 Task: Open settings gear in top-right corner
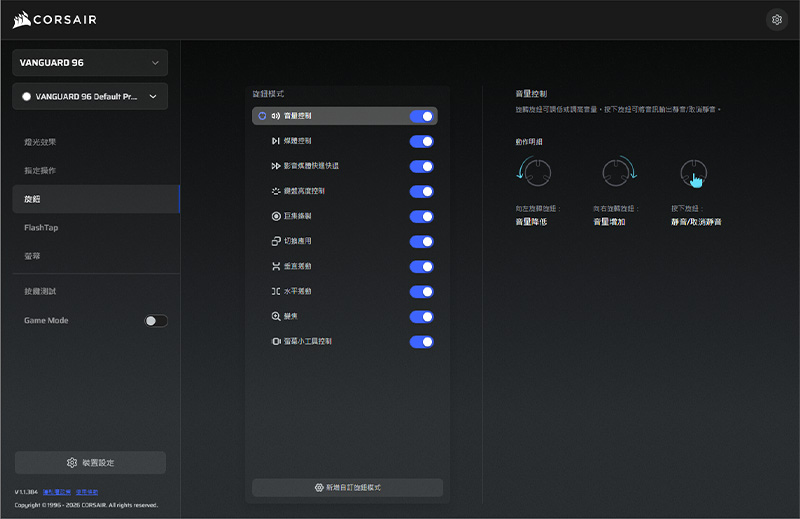(x=777, y=19)
